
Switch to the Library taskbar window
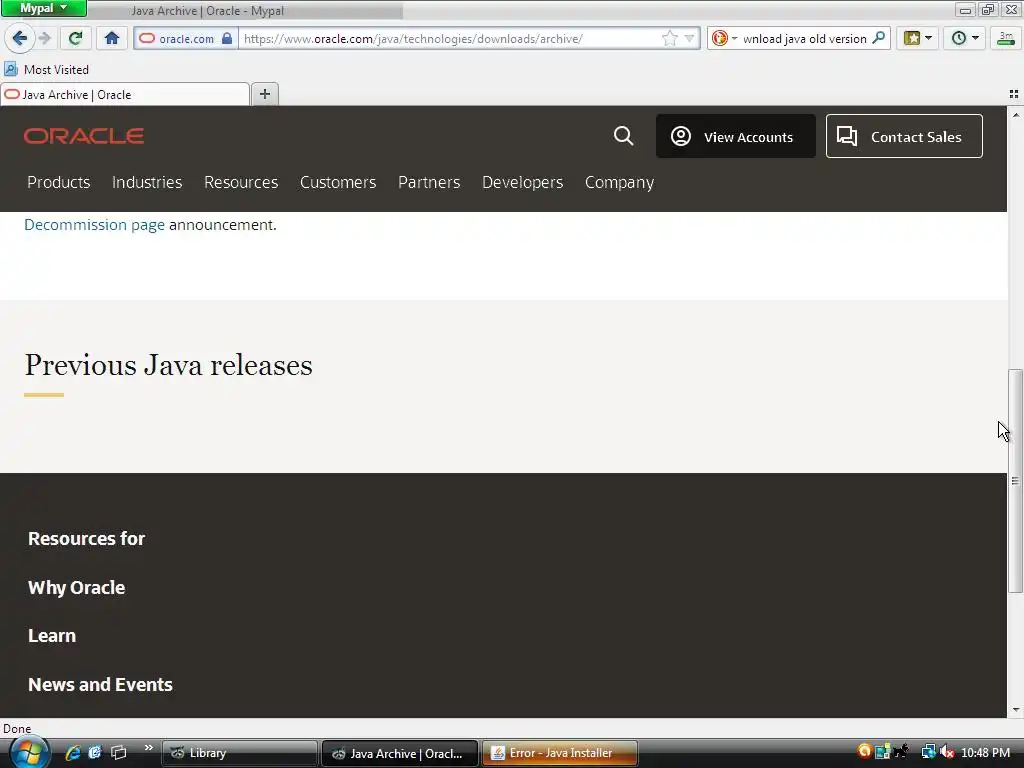click(239, 753)
